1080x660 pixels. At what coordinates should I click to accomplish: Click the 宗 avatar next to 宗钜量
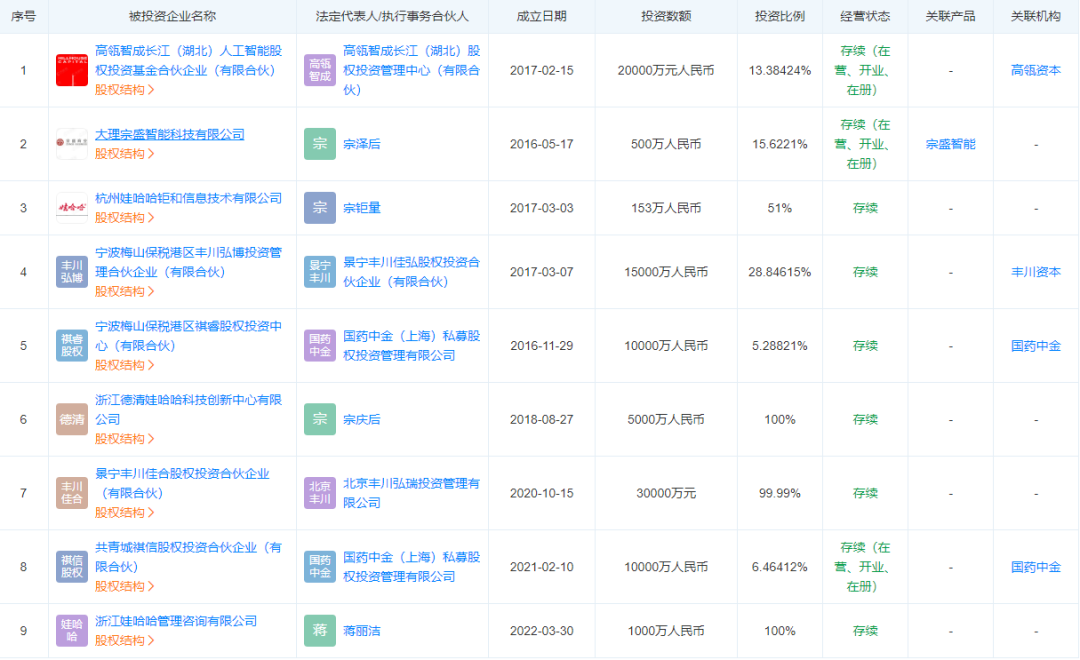(320, 208)
